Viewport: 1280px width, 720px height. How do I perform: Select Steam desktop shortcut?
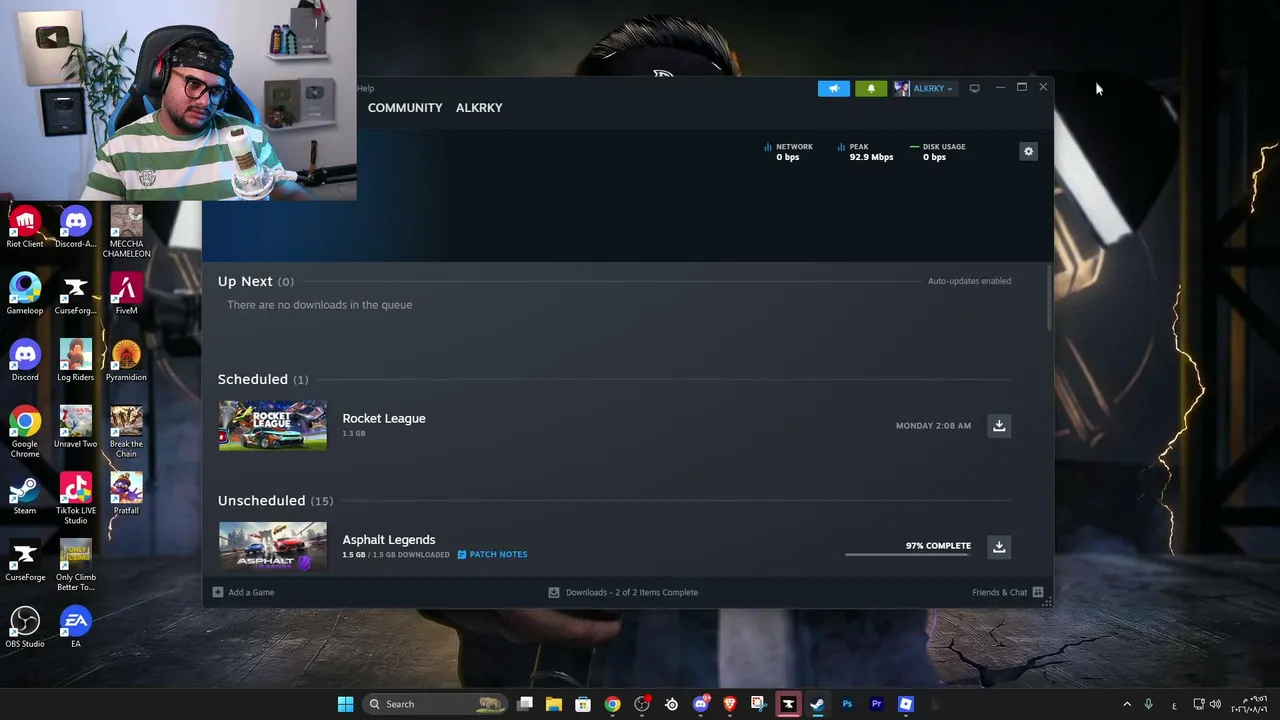coord(25,495)
